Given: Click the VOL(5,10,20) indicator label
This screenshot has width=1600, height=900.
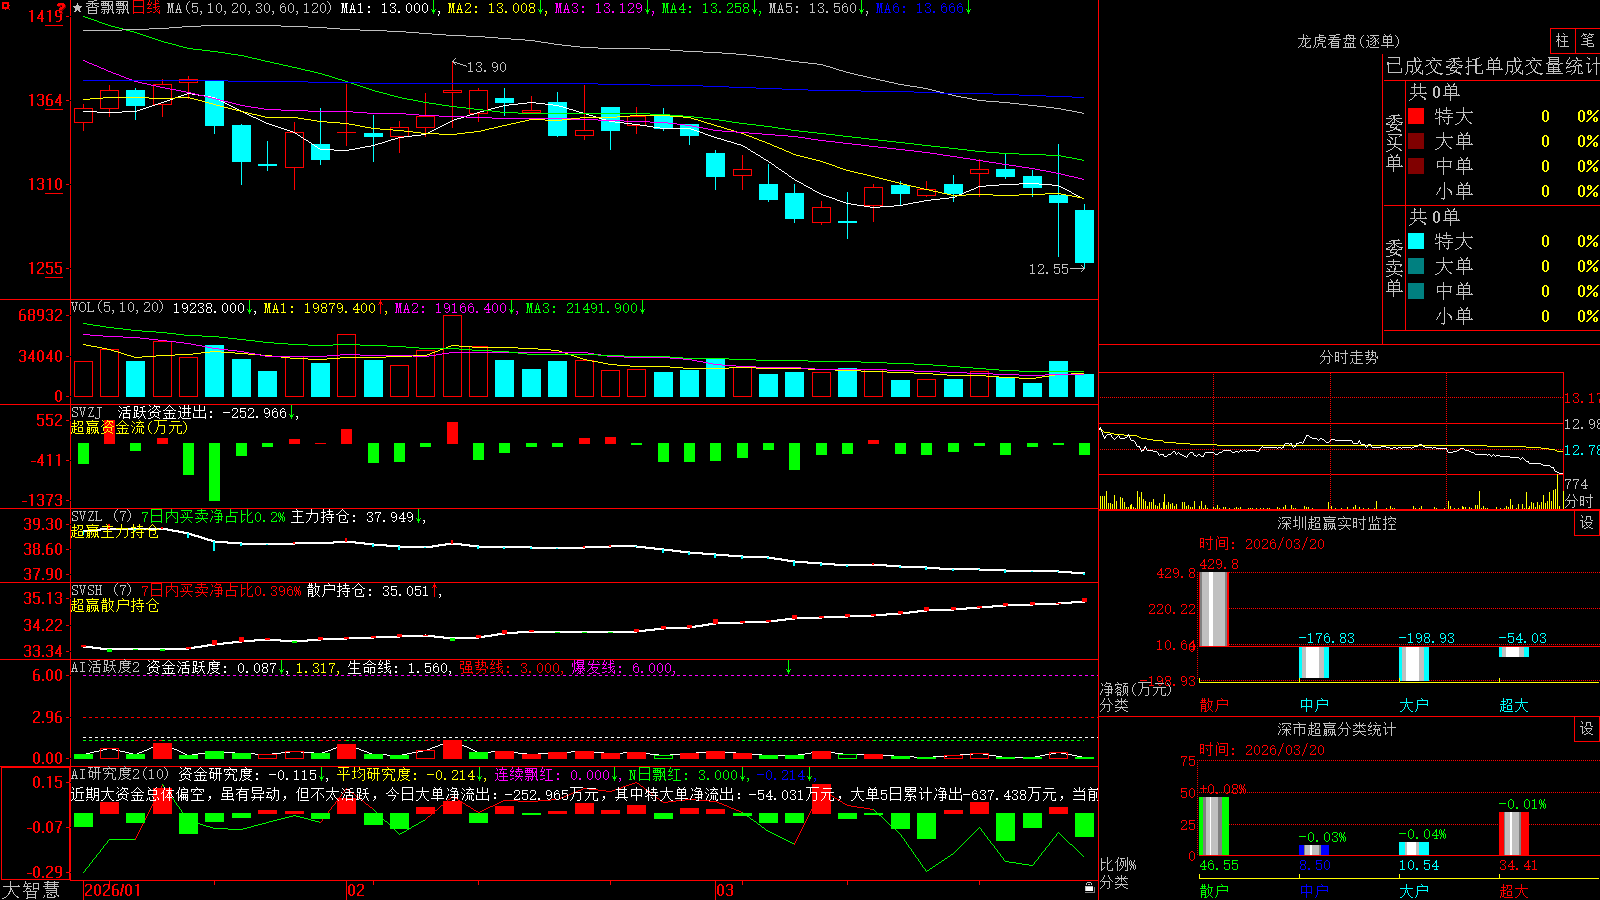Looking at the screenshot, I should pos(117,308).
